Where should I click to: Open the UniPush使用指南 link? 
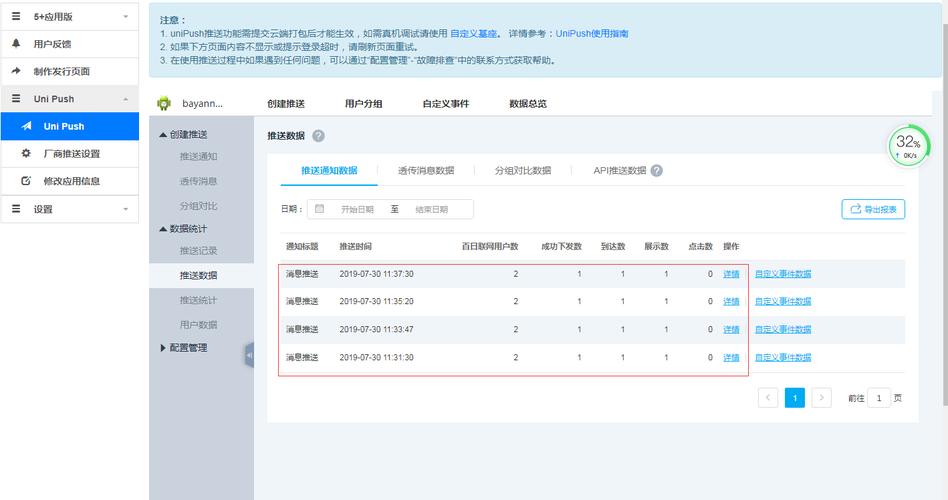592,33
